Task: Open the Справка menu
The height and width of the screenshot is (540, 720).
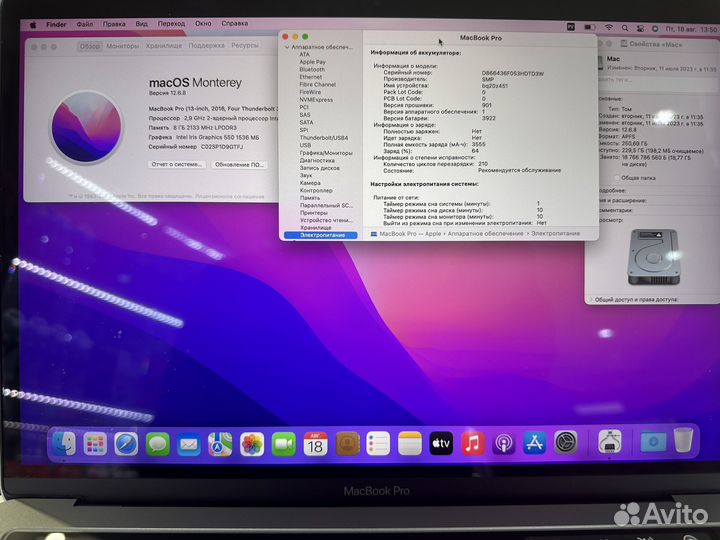Action: click(235, 23)
